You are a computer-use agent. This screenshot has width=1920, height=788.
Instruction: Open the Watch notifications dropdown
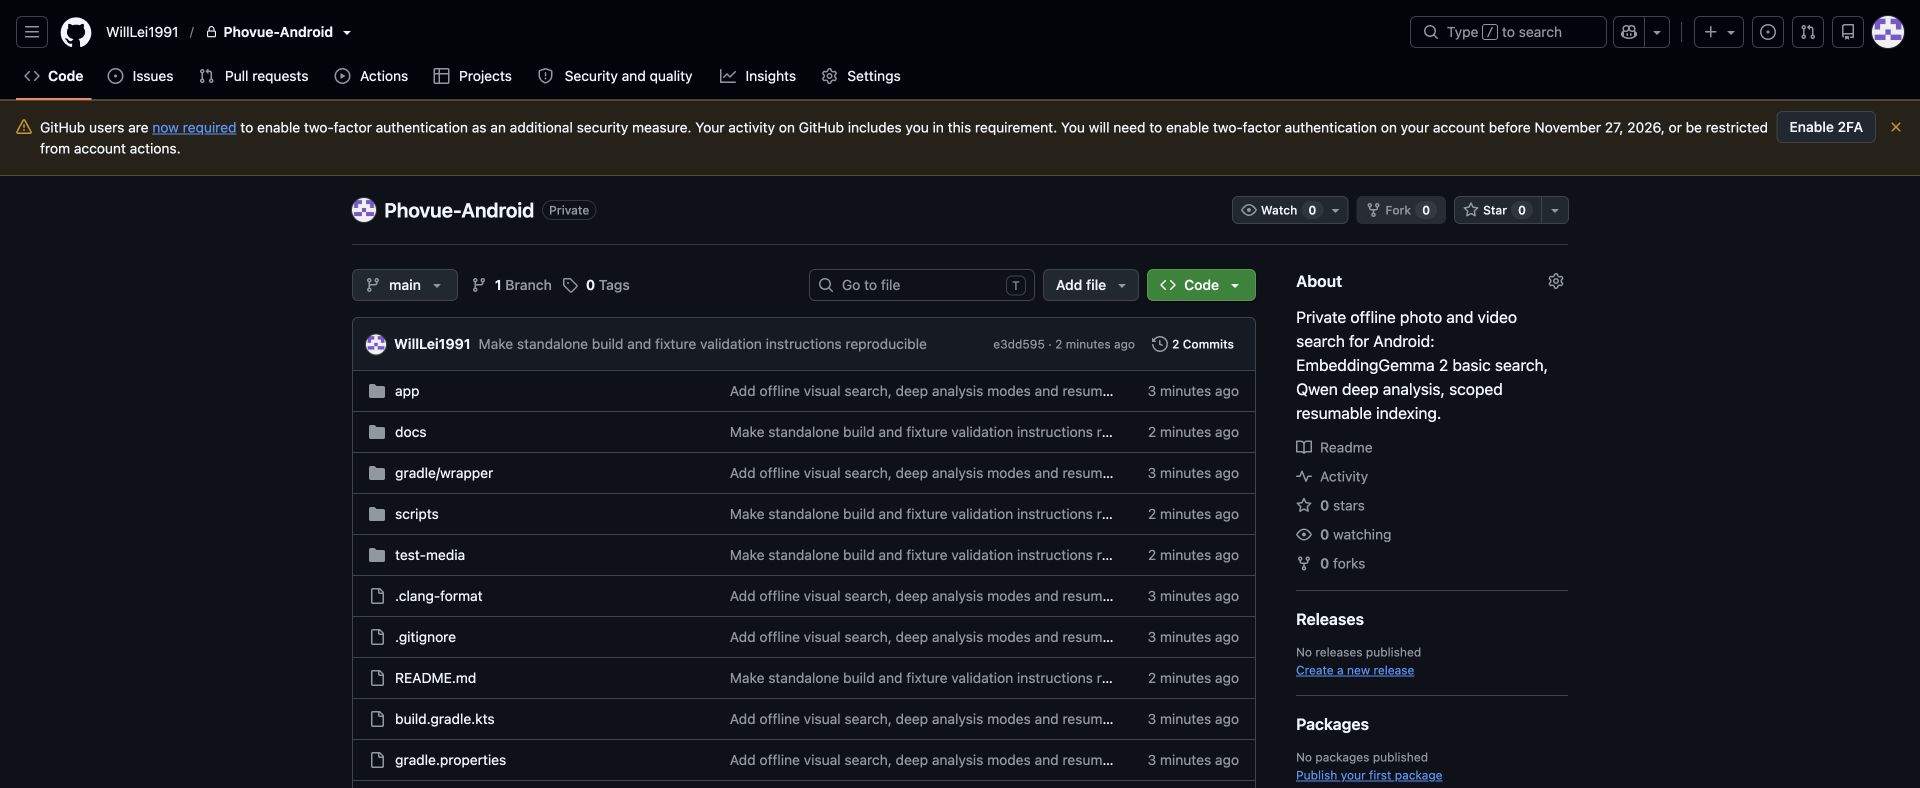click(x=1290, y=210)
